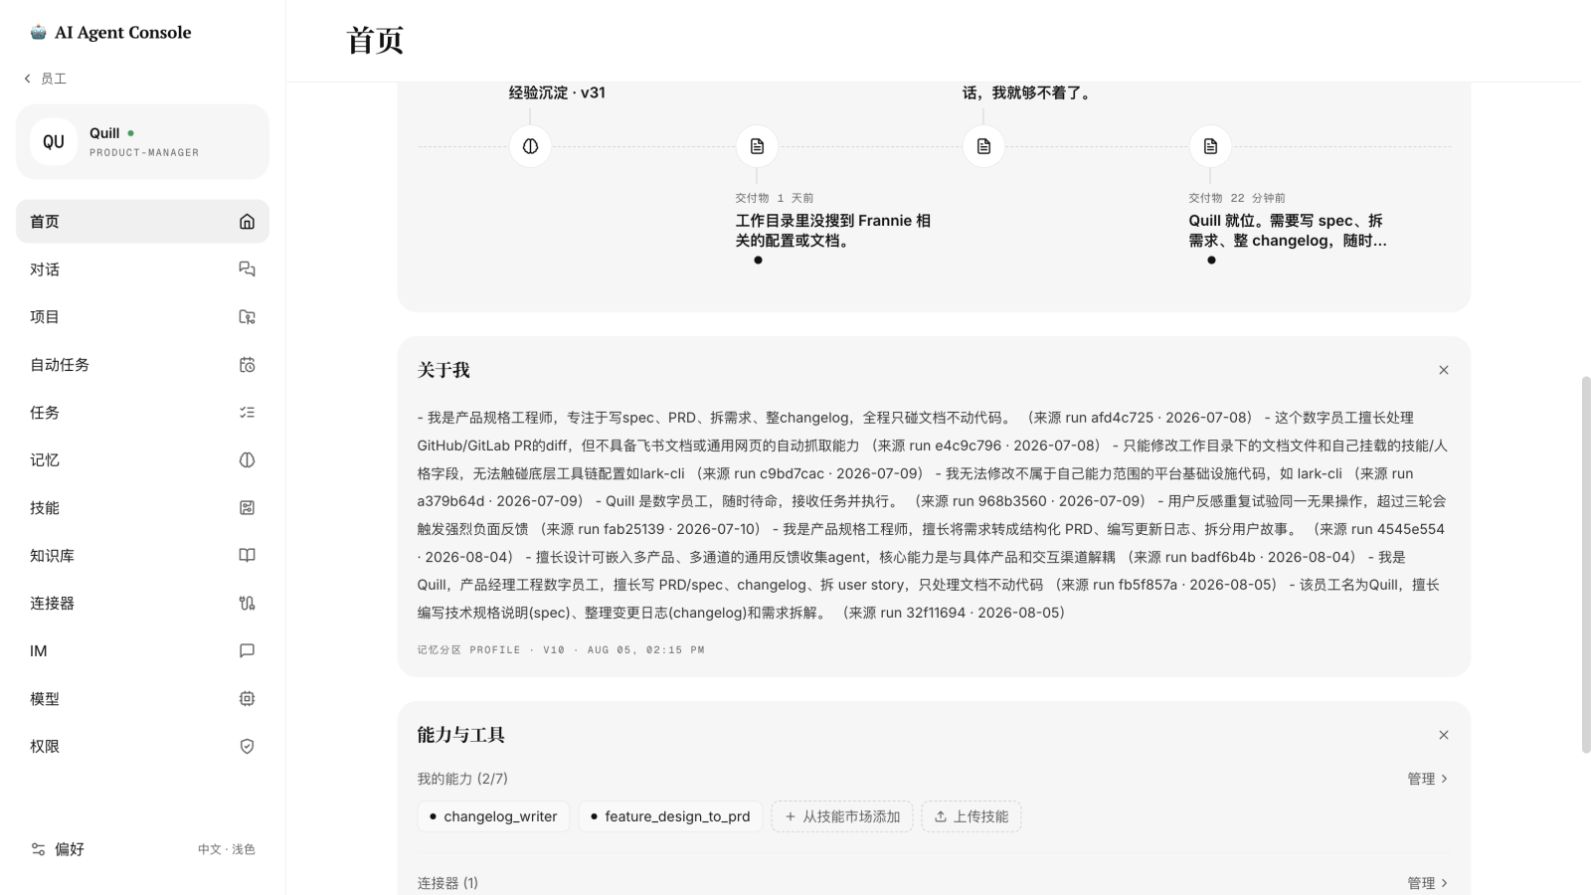Image resolution: width=1591 pixels, height=895 pixels.
Task: Click the document node above 交付物 22 分钟前
Action: coord(1210,146)
